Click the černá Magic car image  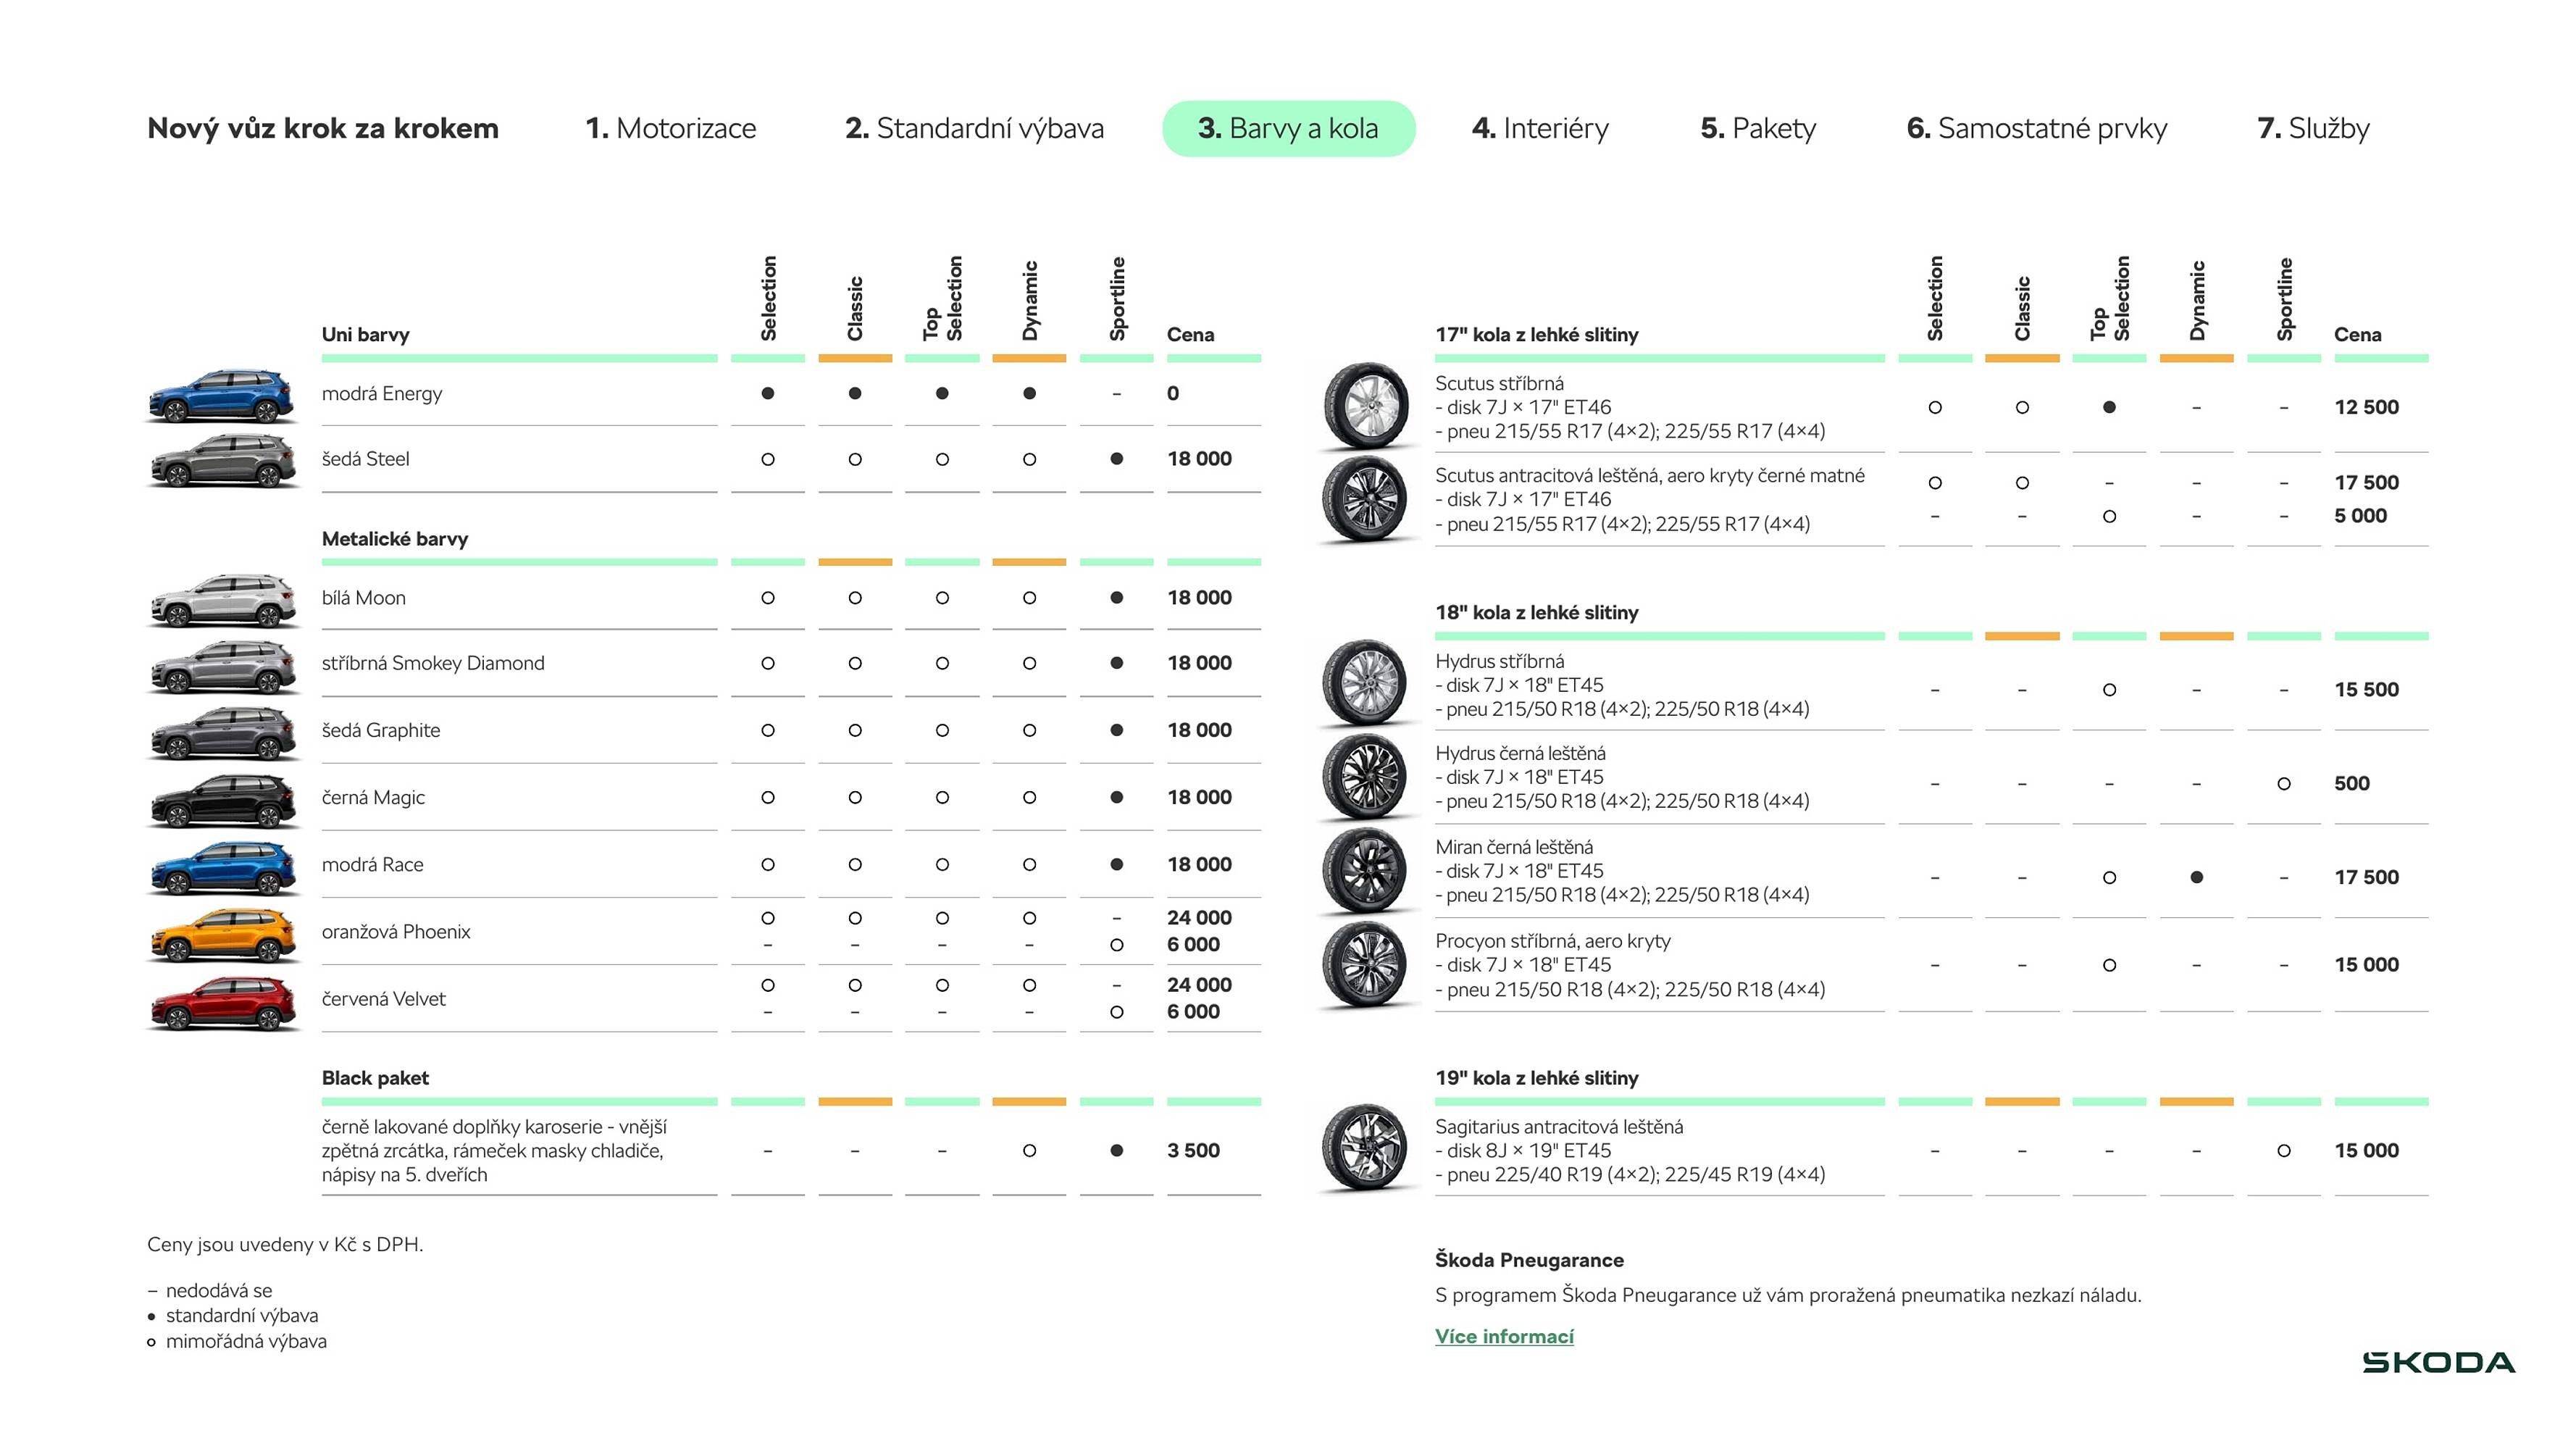[x=222, y=800]
